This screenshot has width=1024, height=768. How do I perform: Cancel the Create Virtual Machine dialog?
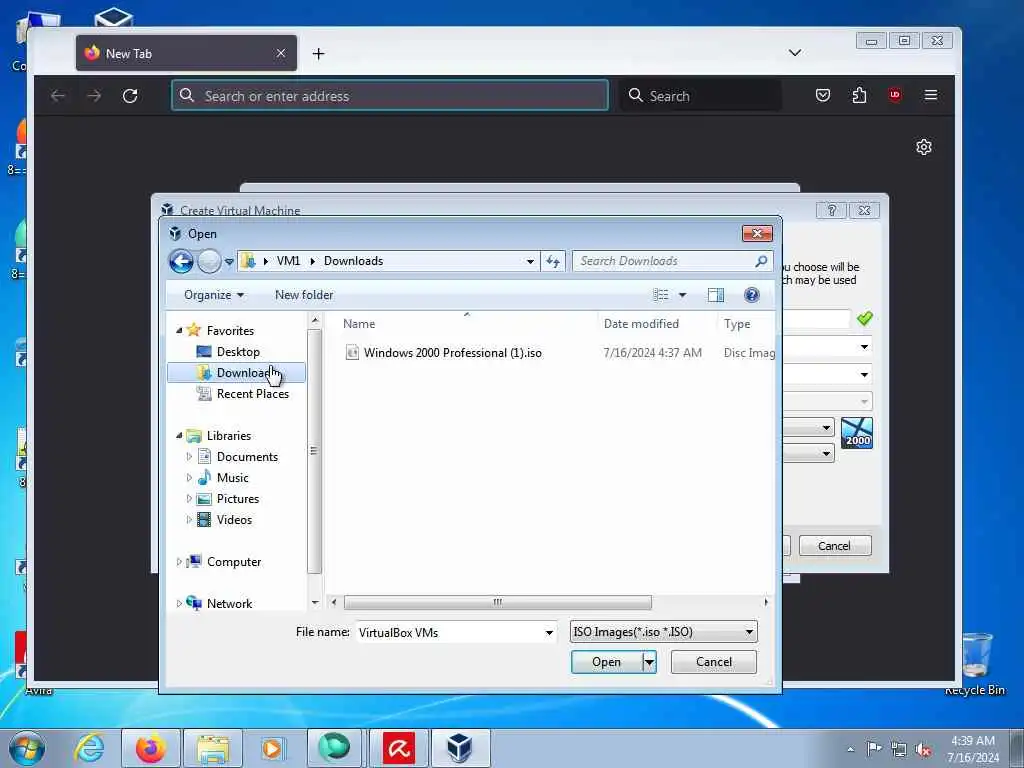[835, 546]
